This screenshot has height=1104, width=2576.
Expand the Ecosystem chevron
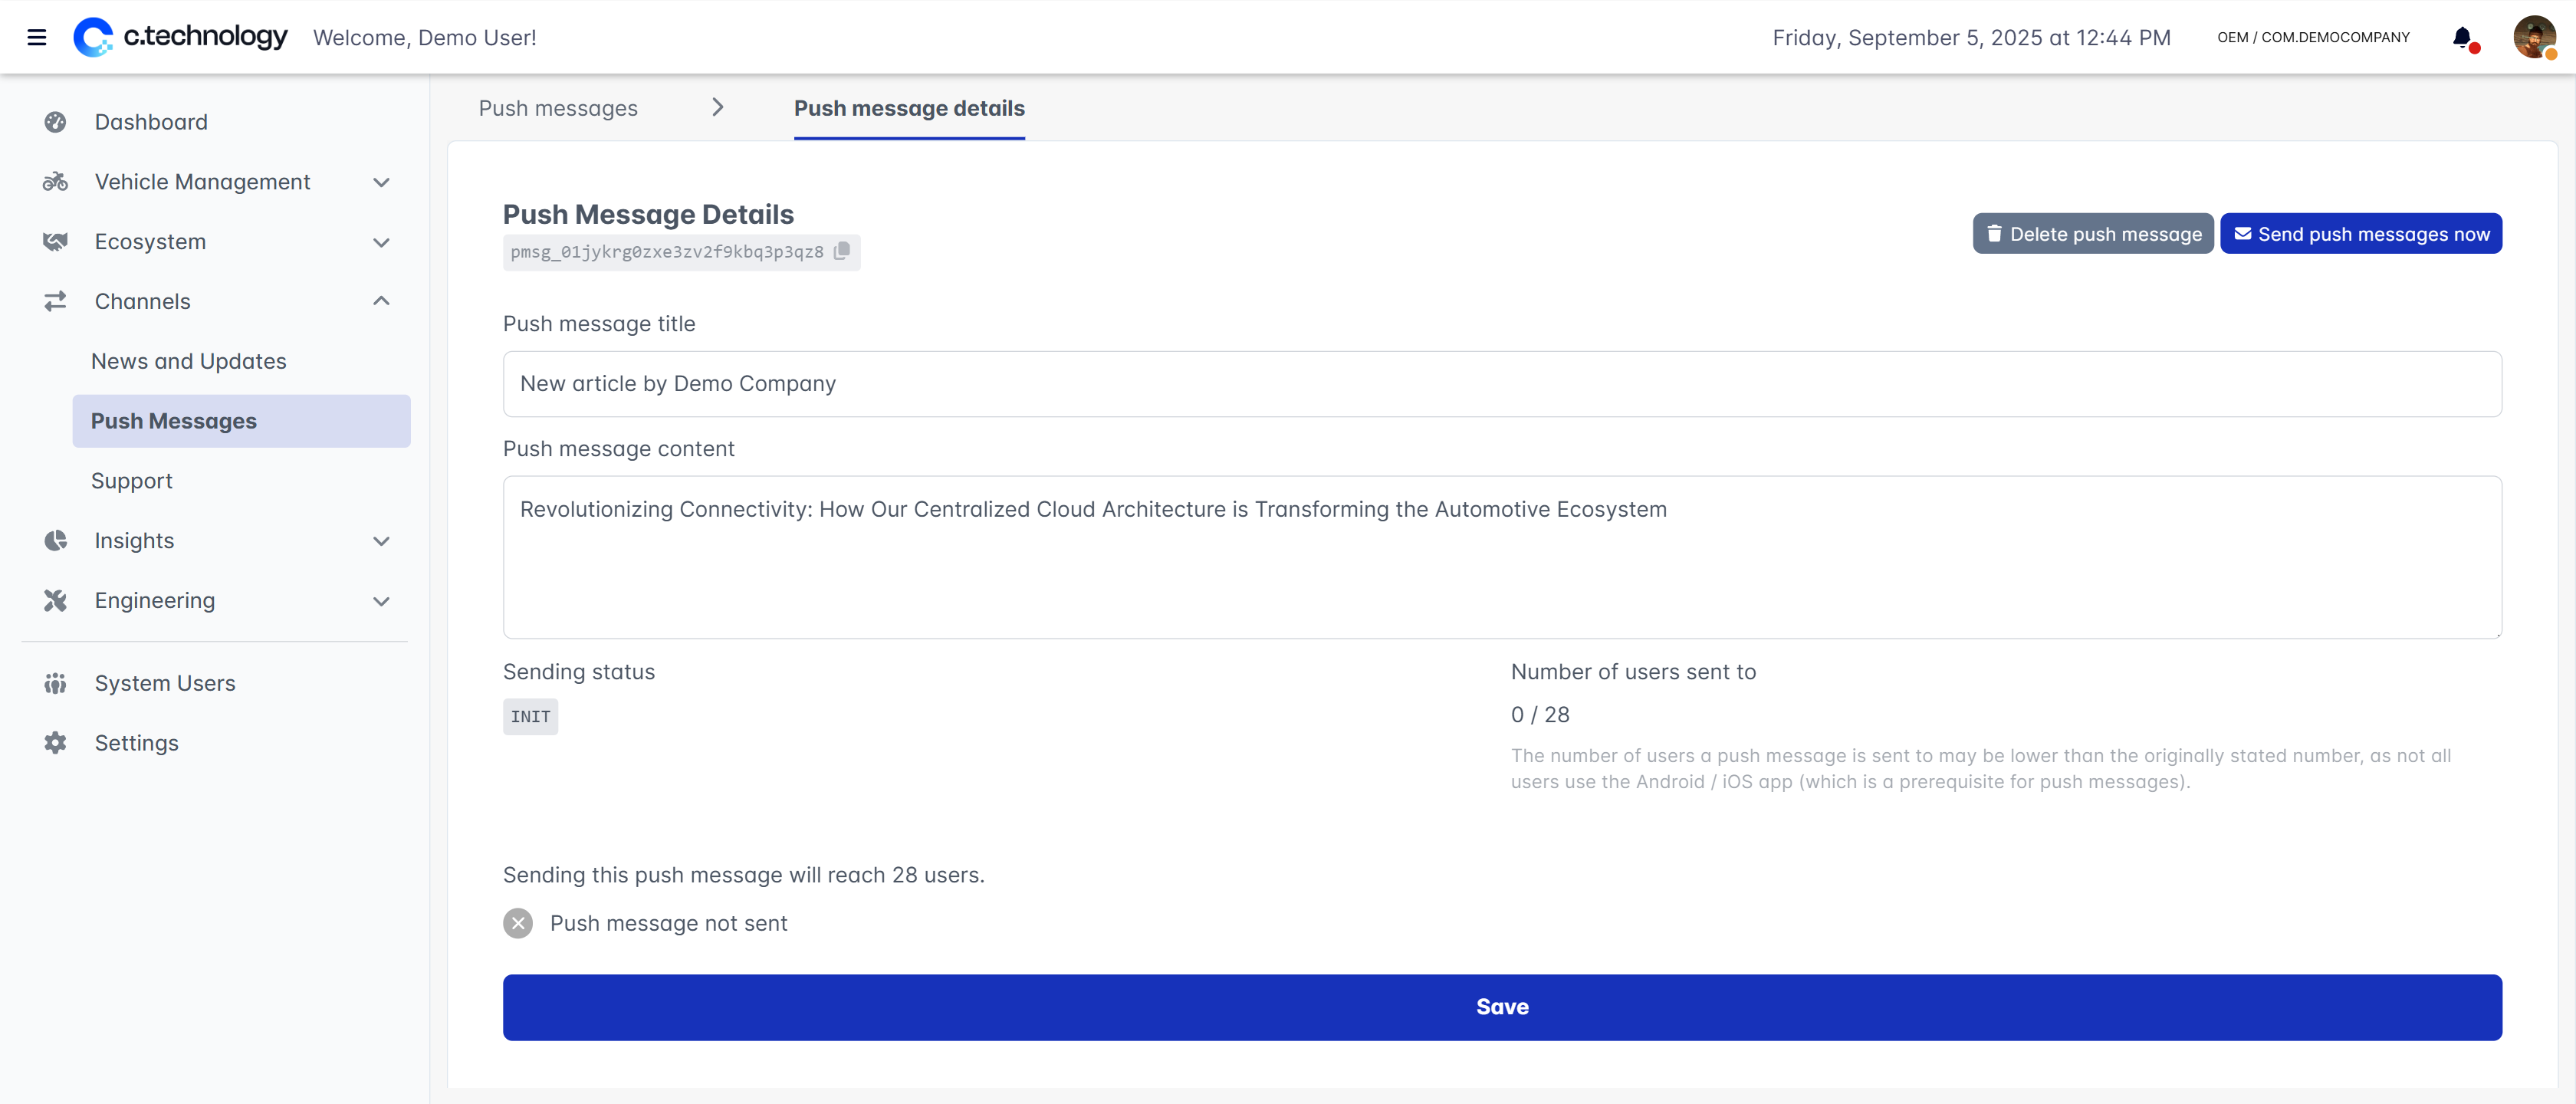pos(381,242)
